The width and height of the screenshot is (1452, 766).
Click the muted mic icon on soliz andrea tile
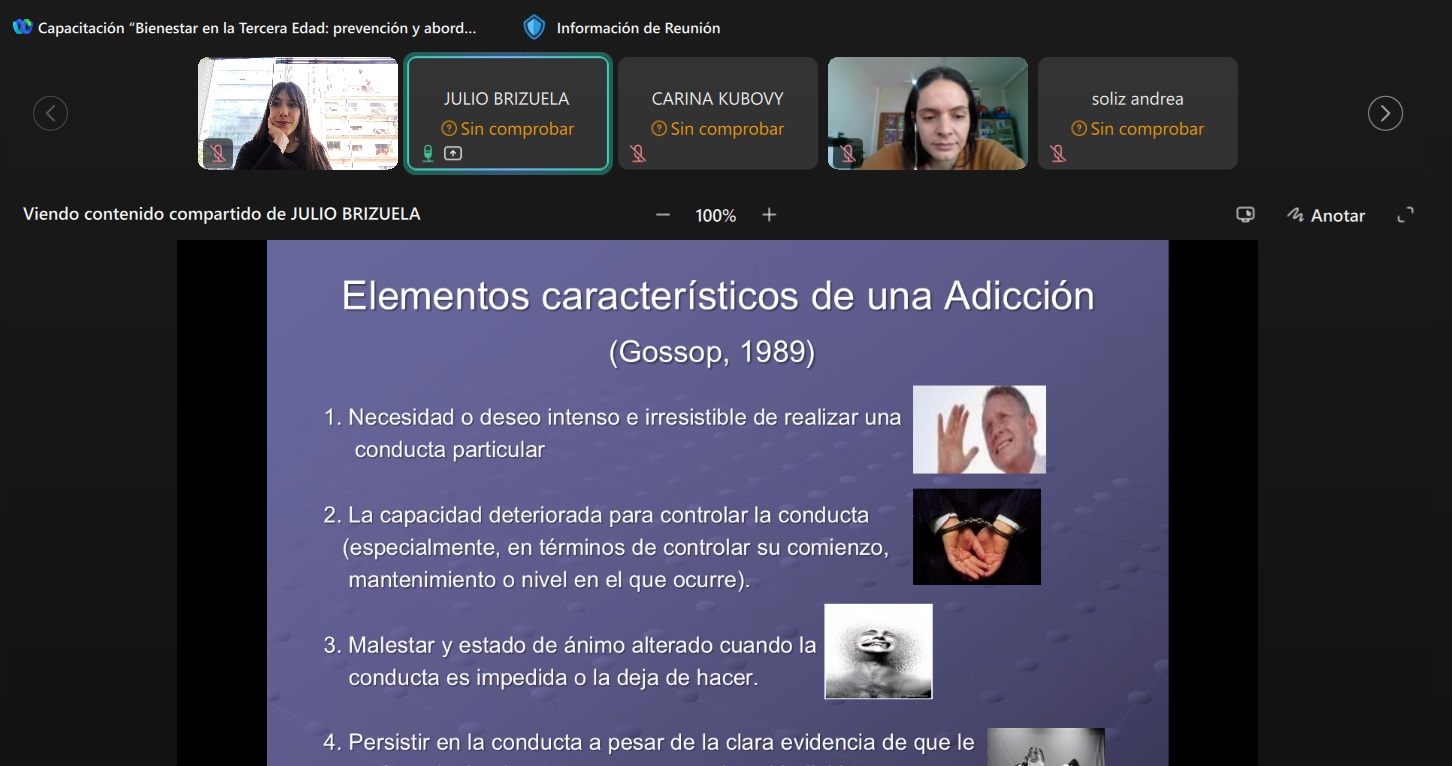tap(1058, 154)
